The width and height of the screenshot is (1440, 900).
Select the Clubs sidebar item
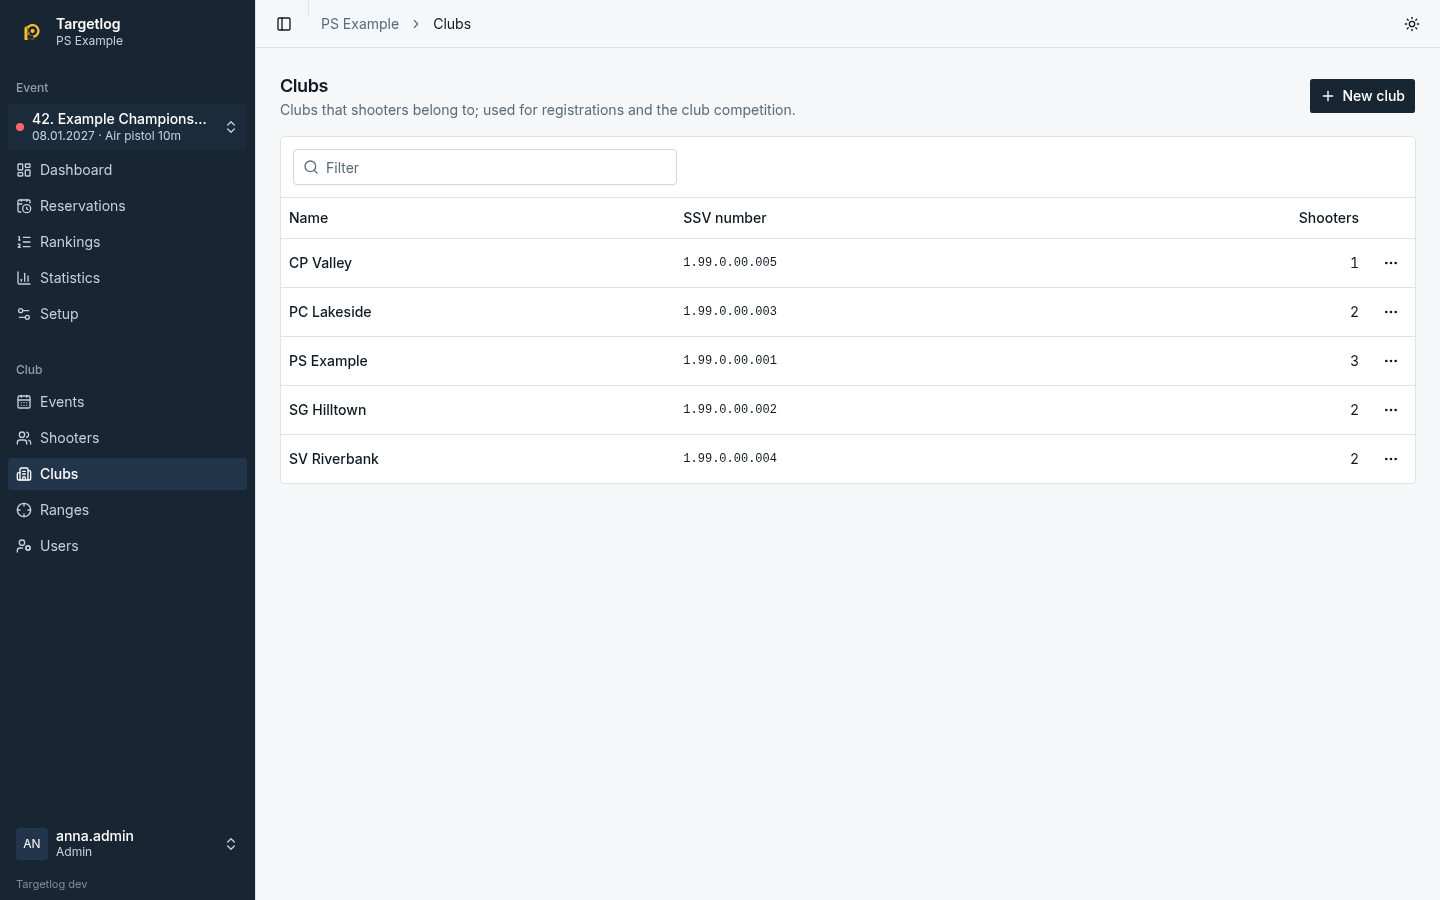(127, 474)
